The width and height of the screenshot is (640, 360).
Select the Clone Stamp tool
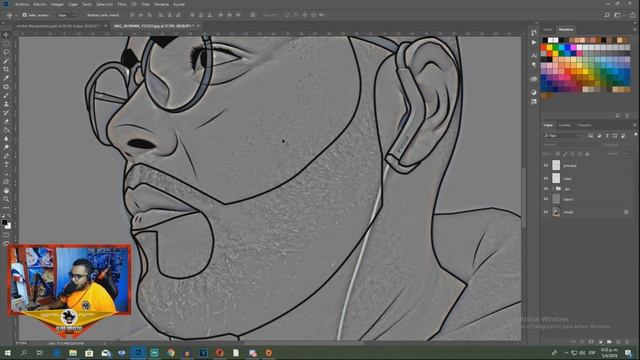coord(6,104)
